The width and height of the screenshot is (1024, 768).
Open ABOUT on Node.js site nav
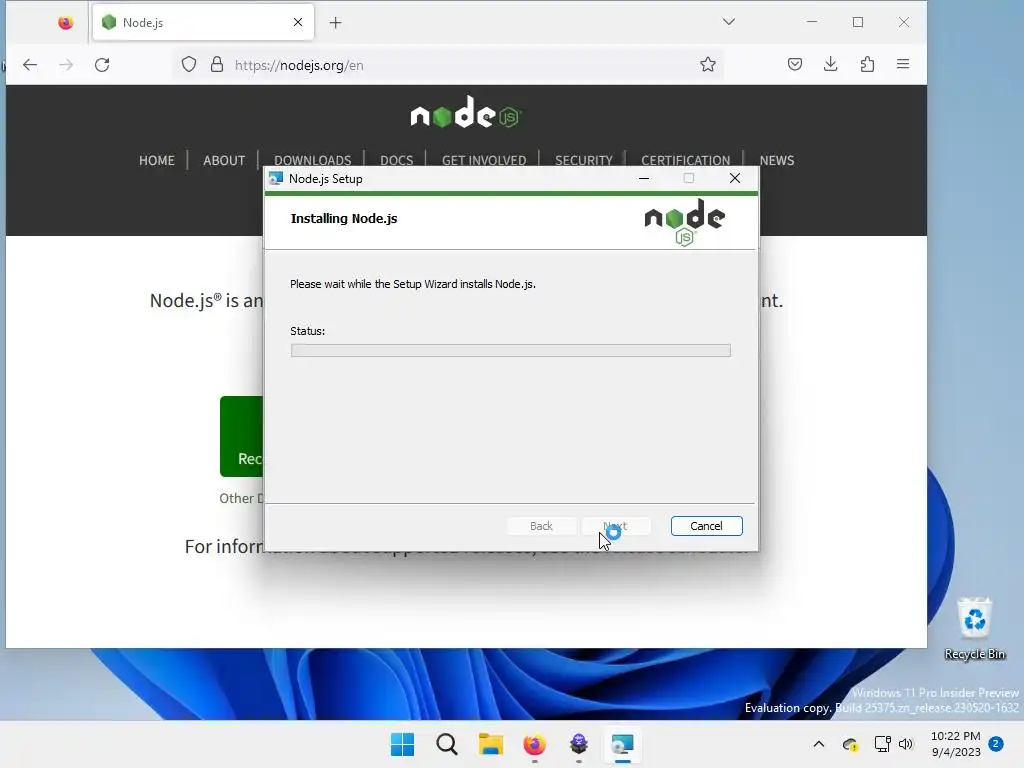click(x=224, y=161)
